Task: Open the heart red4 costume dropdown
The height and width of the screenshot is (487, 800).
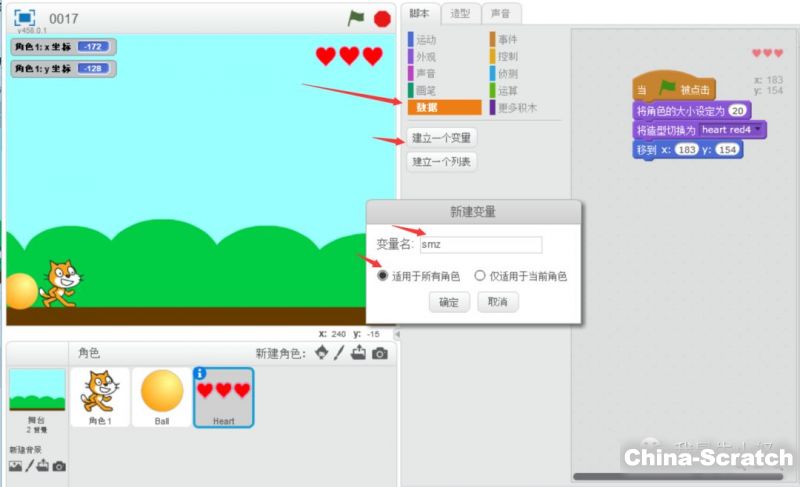Action: coord(759,130)
